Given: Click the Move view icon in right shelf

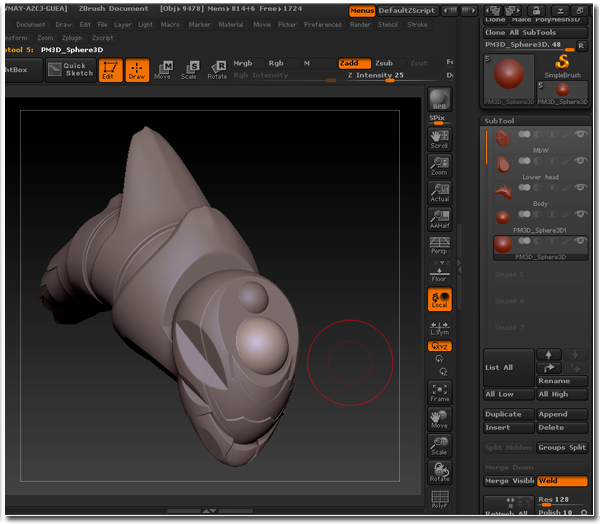Looking at the screenshot, I should click(439, 420).
